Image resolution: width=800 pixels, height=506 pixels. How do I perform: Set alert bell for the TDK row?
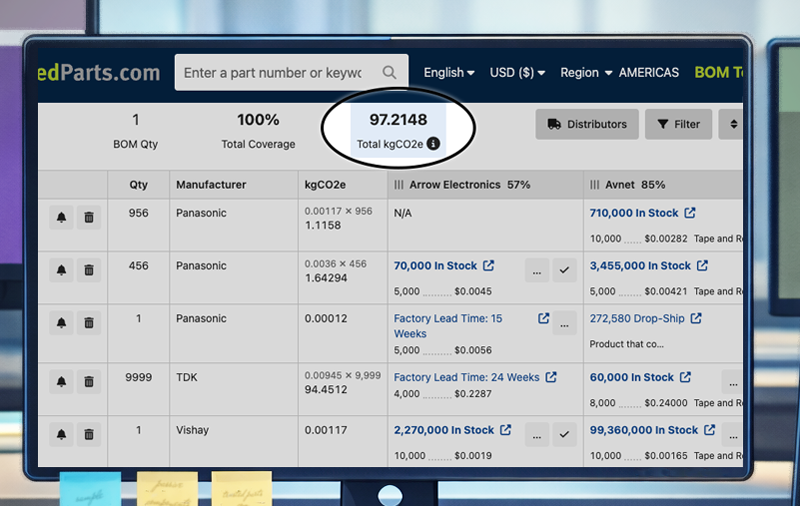point(61,382)
